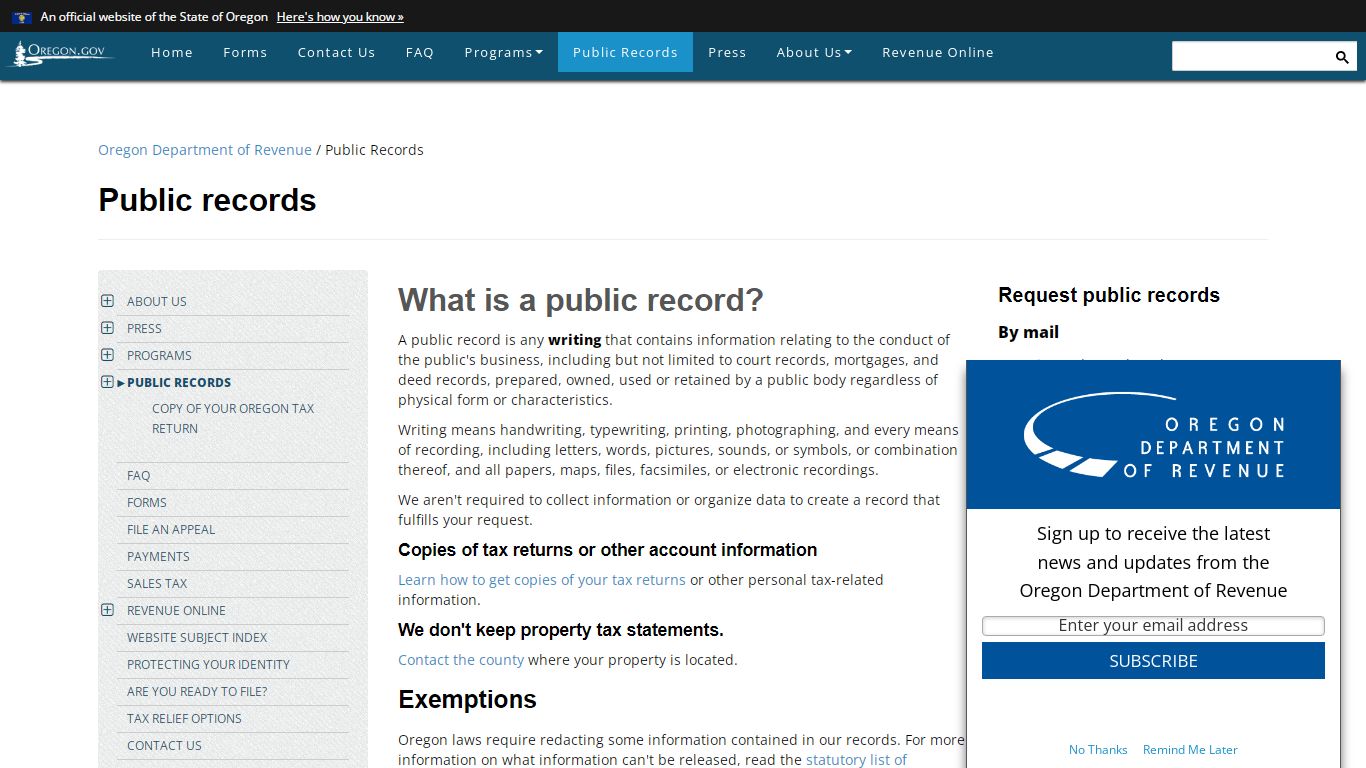
Task: Open the About Us sidebar link
Action: pos(157,302)
